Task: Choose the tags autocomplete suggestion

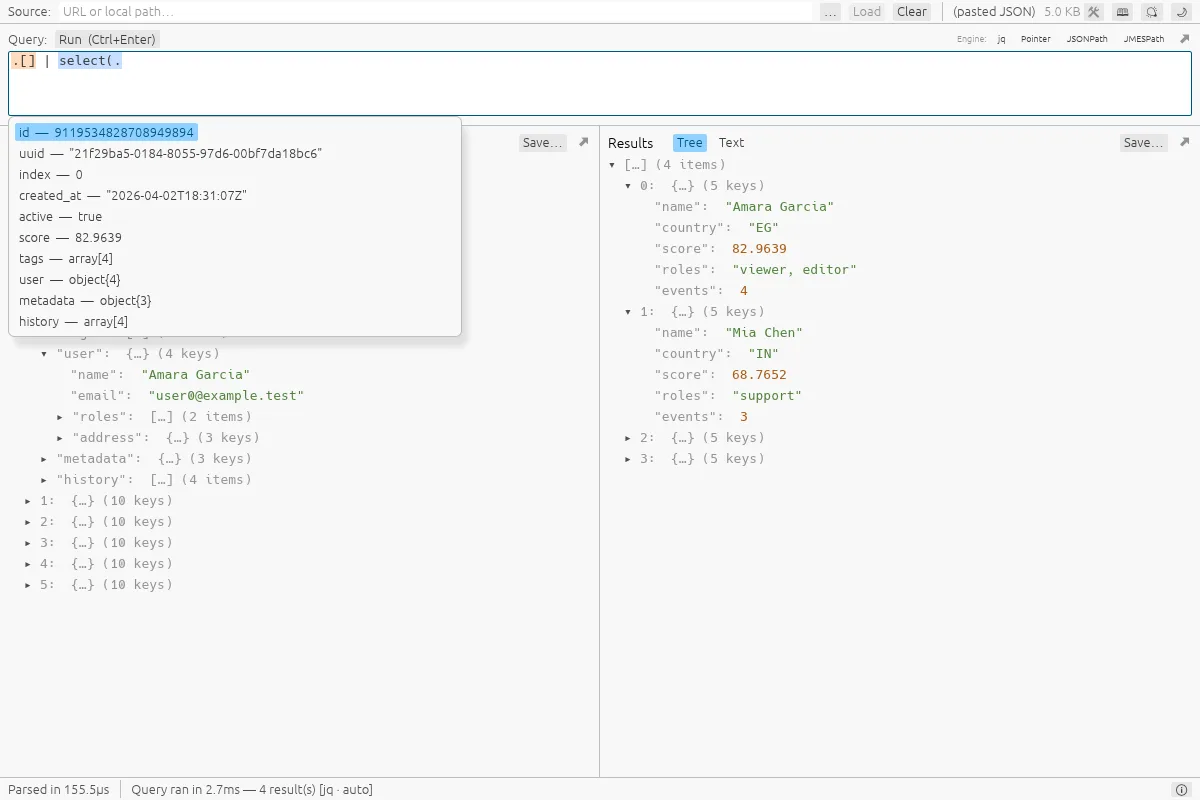Action: [236, 258]
